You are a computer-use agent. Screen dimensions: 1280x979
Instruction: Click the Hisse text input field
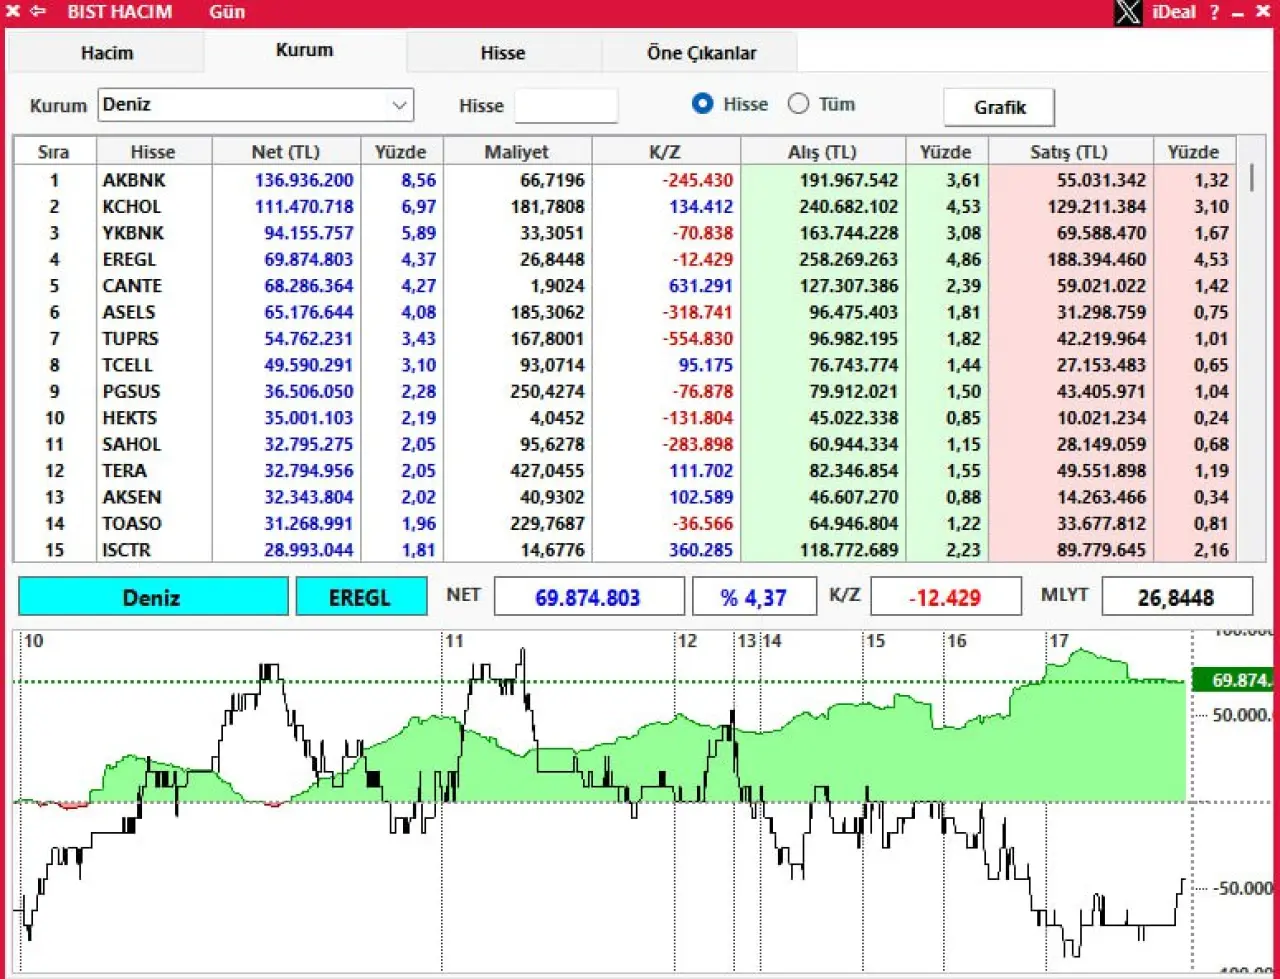pyautogui.click(x=566, y=106)
